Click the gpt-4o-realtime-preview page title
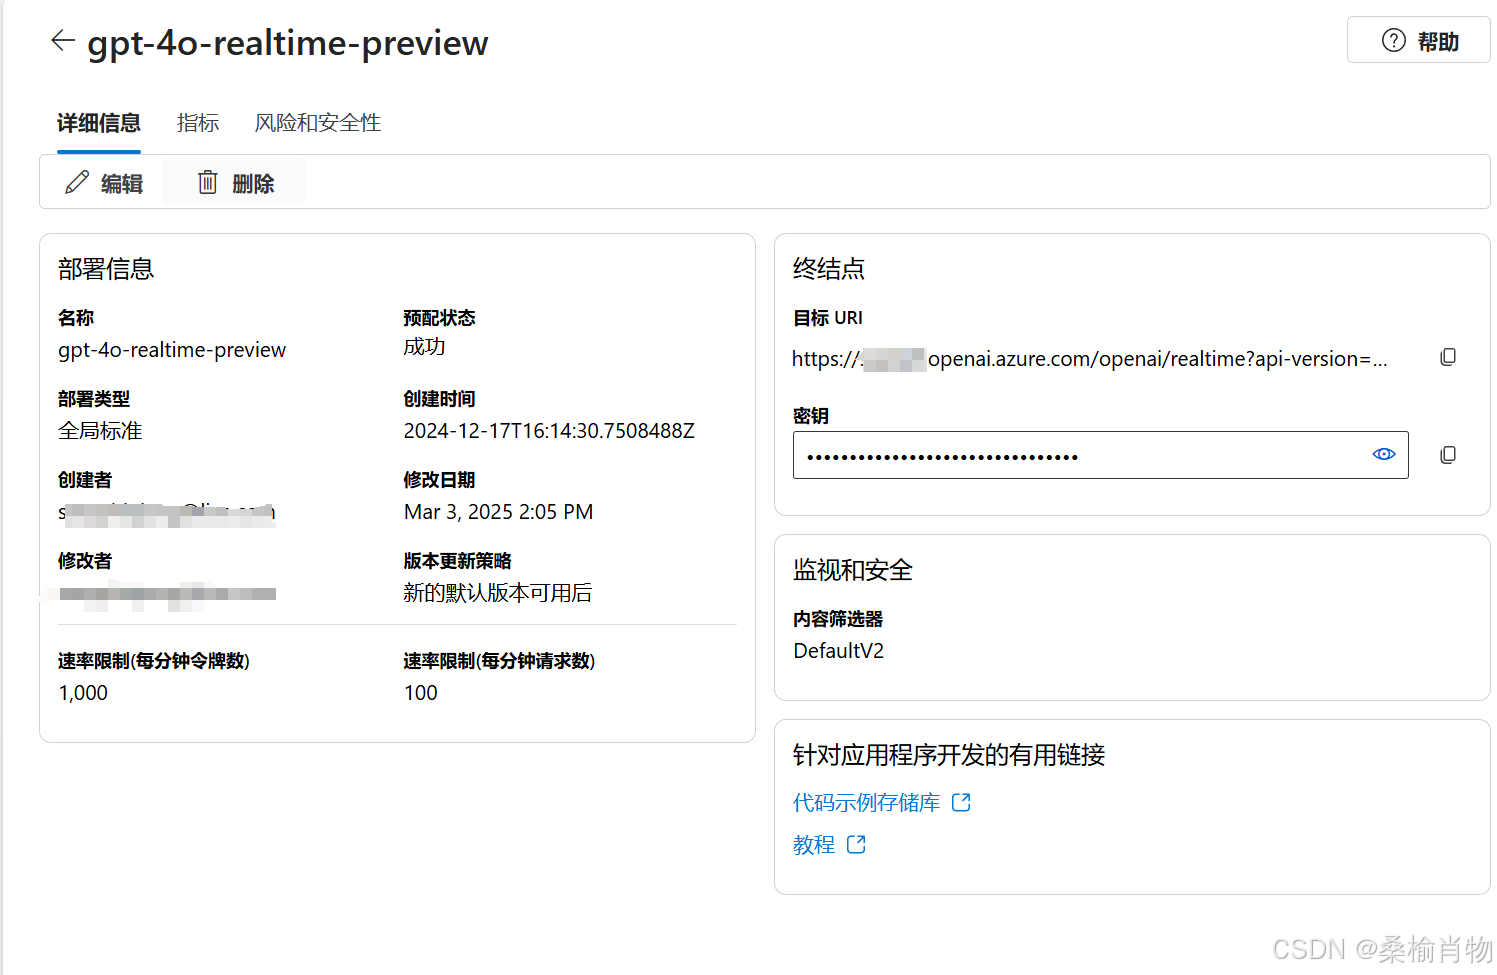 (288, 43)
